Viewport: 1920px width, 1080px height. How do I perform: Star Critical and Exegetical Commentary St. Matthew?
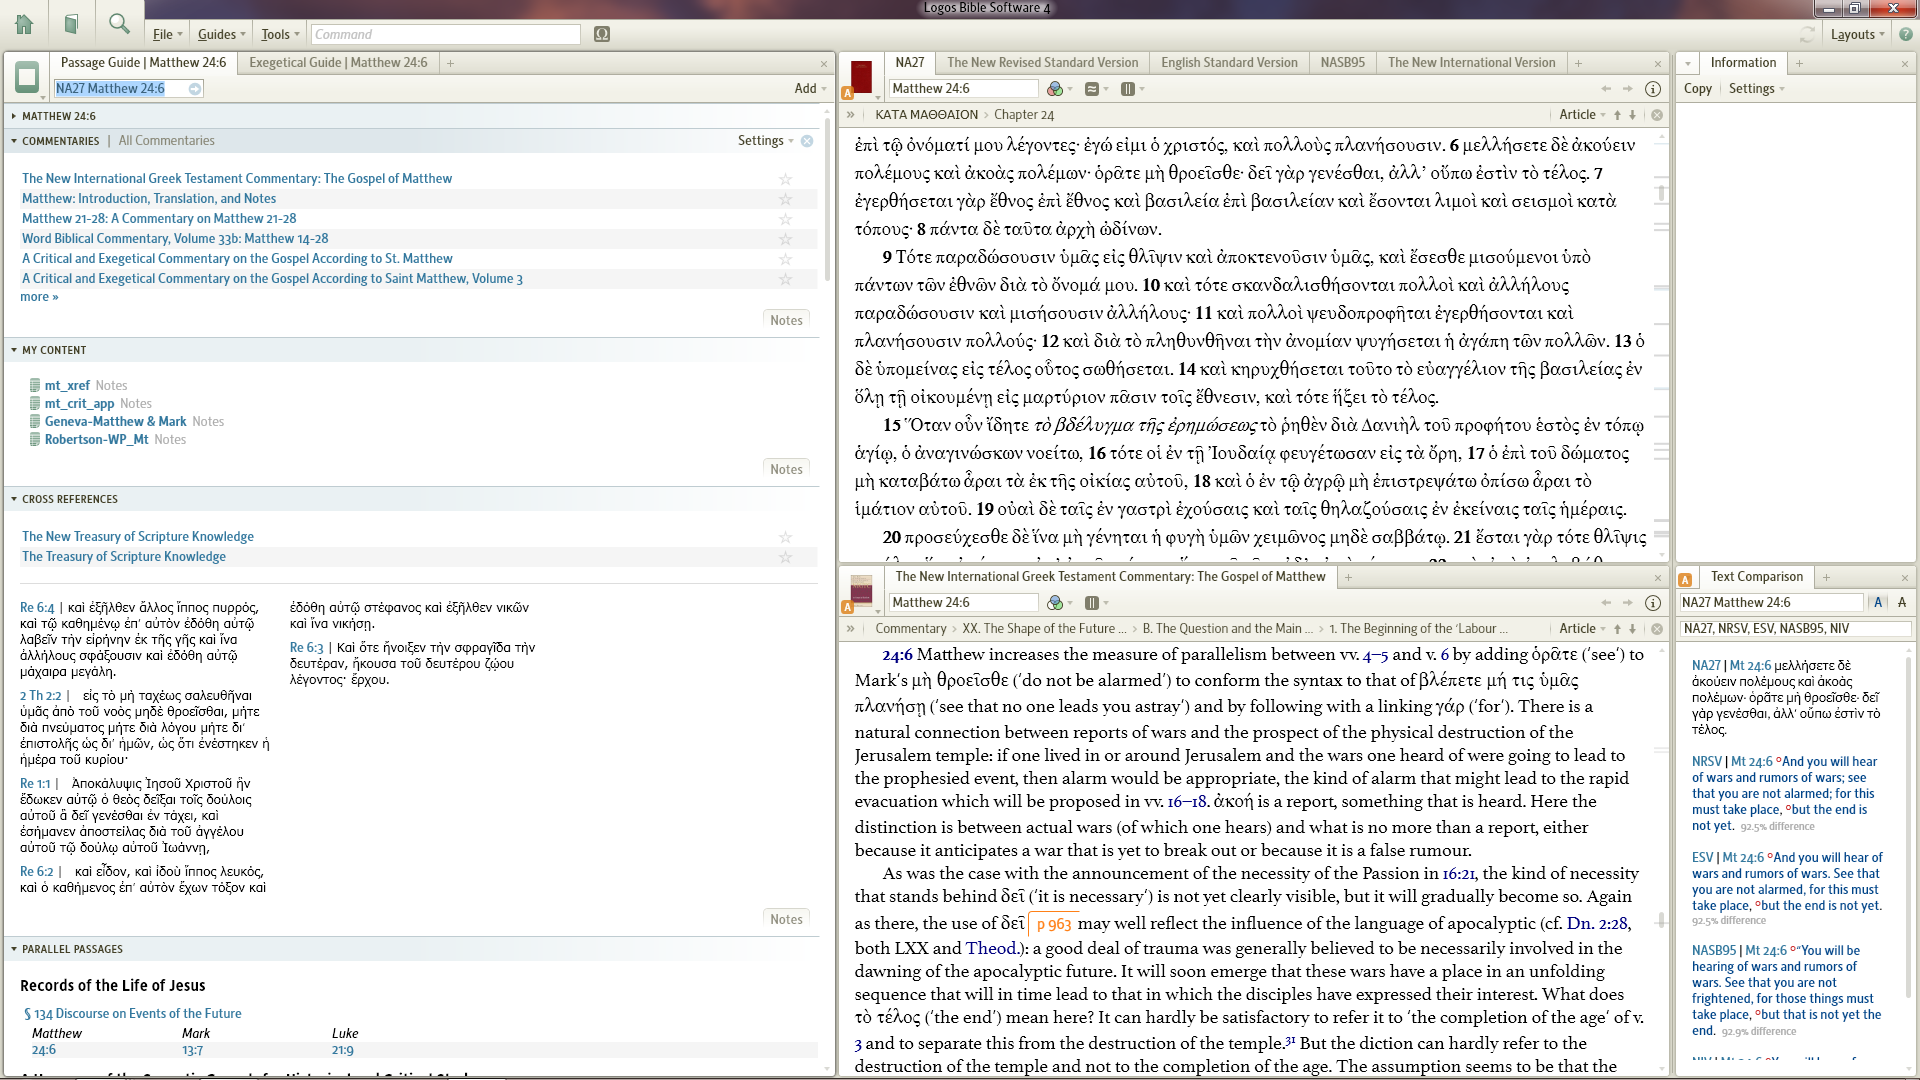tap(785, 259)
